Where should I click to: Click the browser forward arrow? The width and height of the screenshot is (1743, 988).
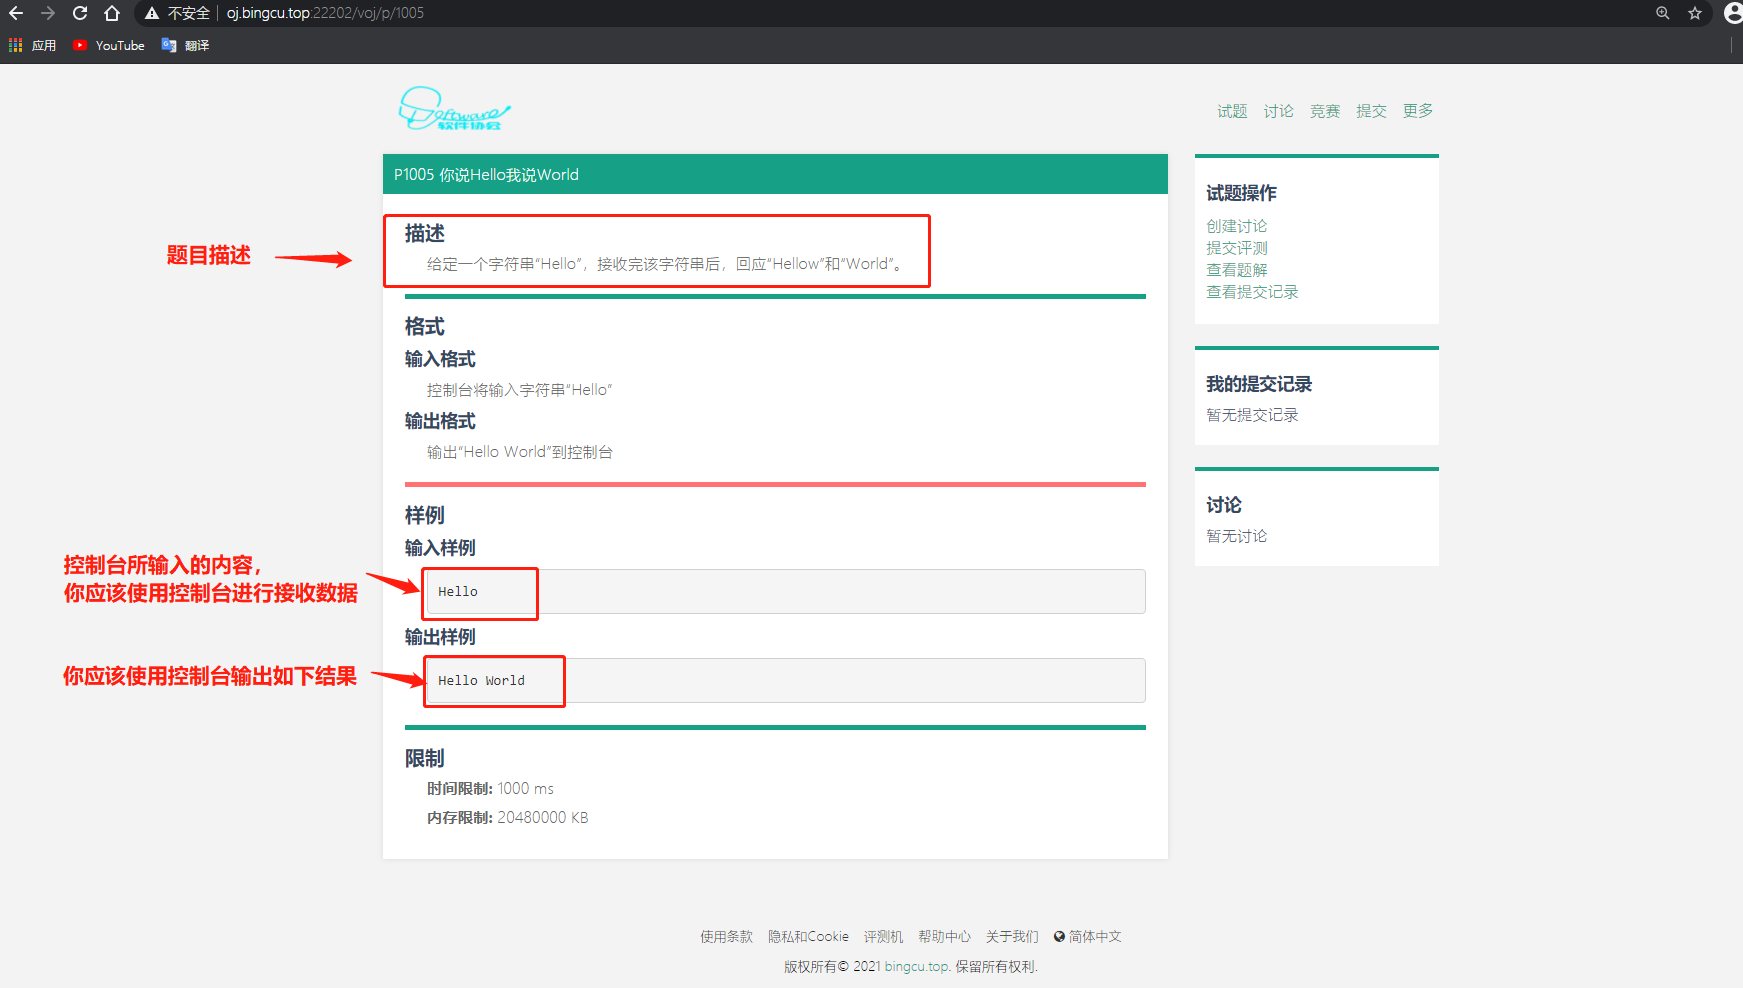pyautogui.click(x=48, y=13)
